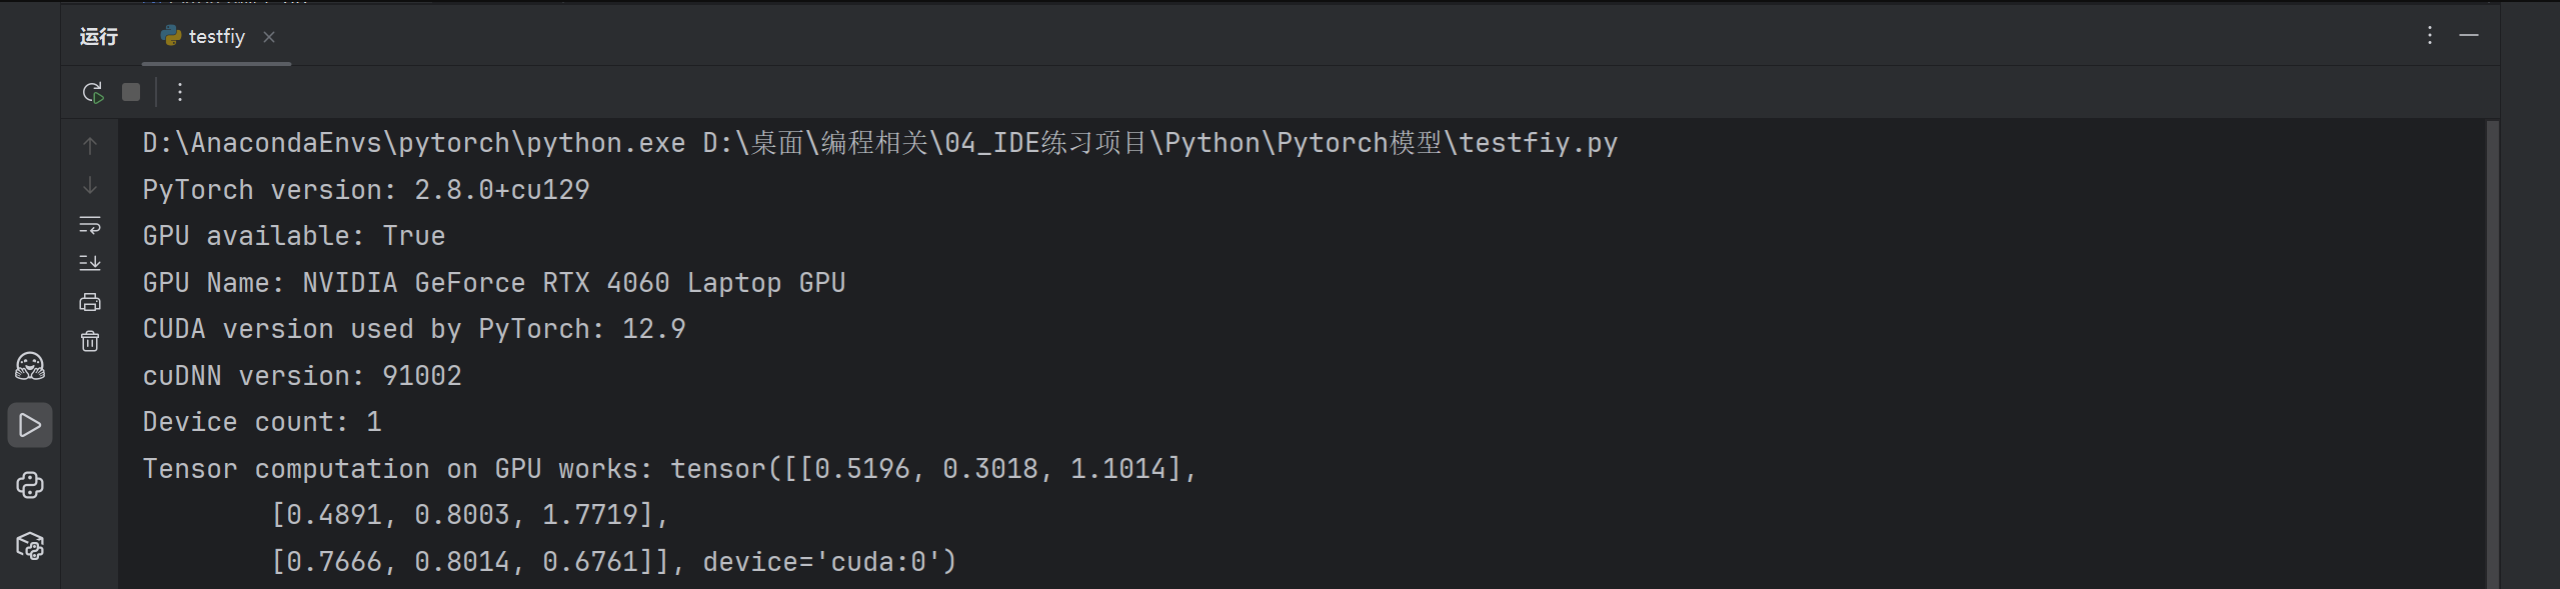Image resolution: width=2560 pixels, height=589 pixels.
Task: Toggle scroll to end of output
Action: click(x=90, y=263)
